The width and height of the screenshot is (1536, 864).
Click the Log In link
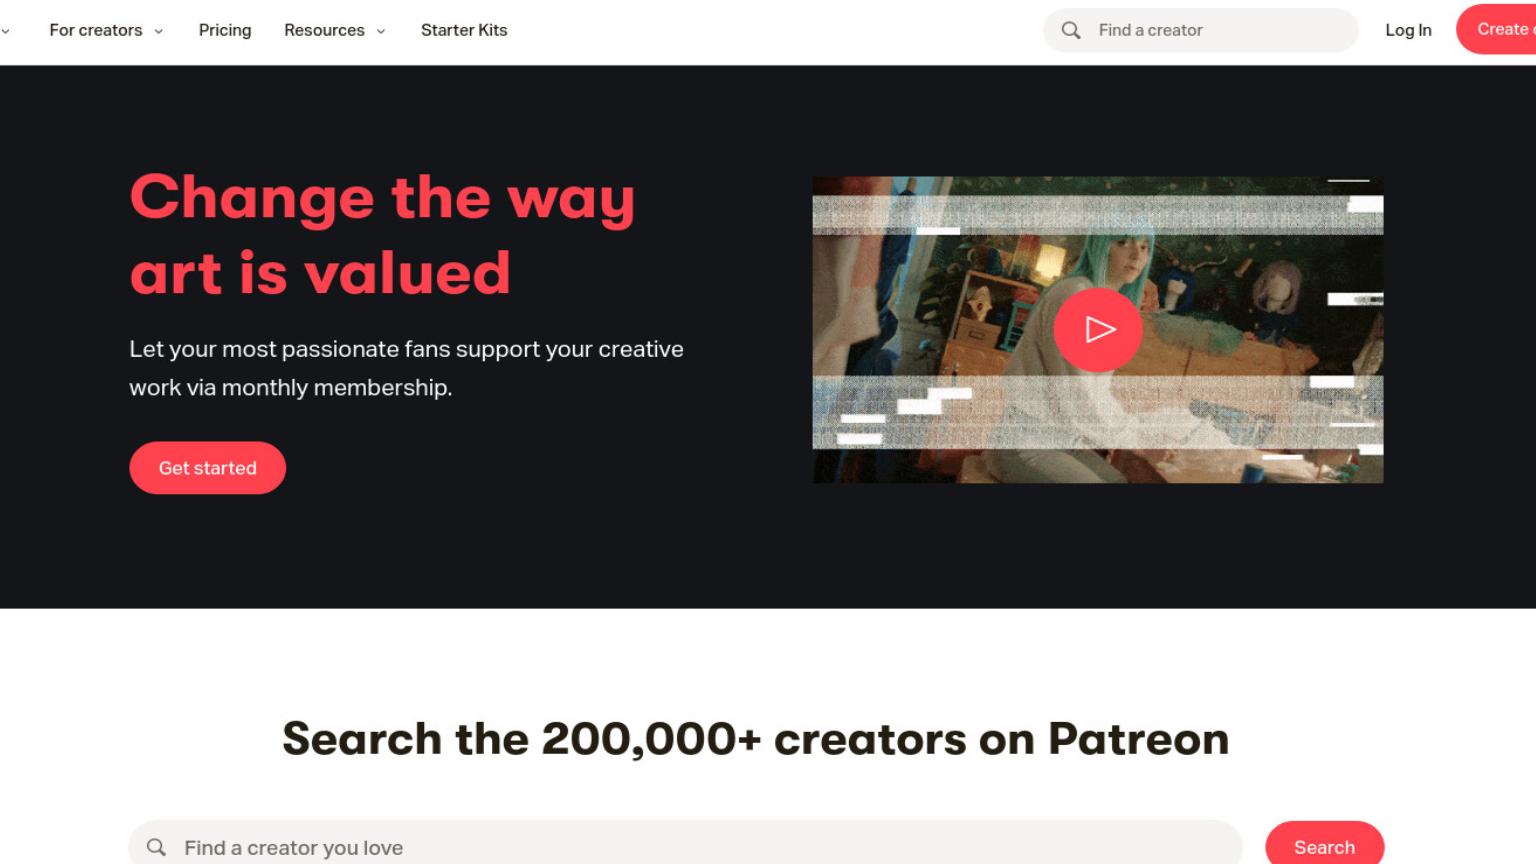(1408, 30)
